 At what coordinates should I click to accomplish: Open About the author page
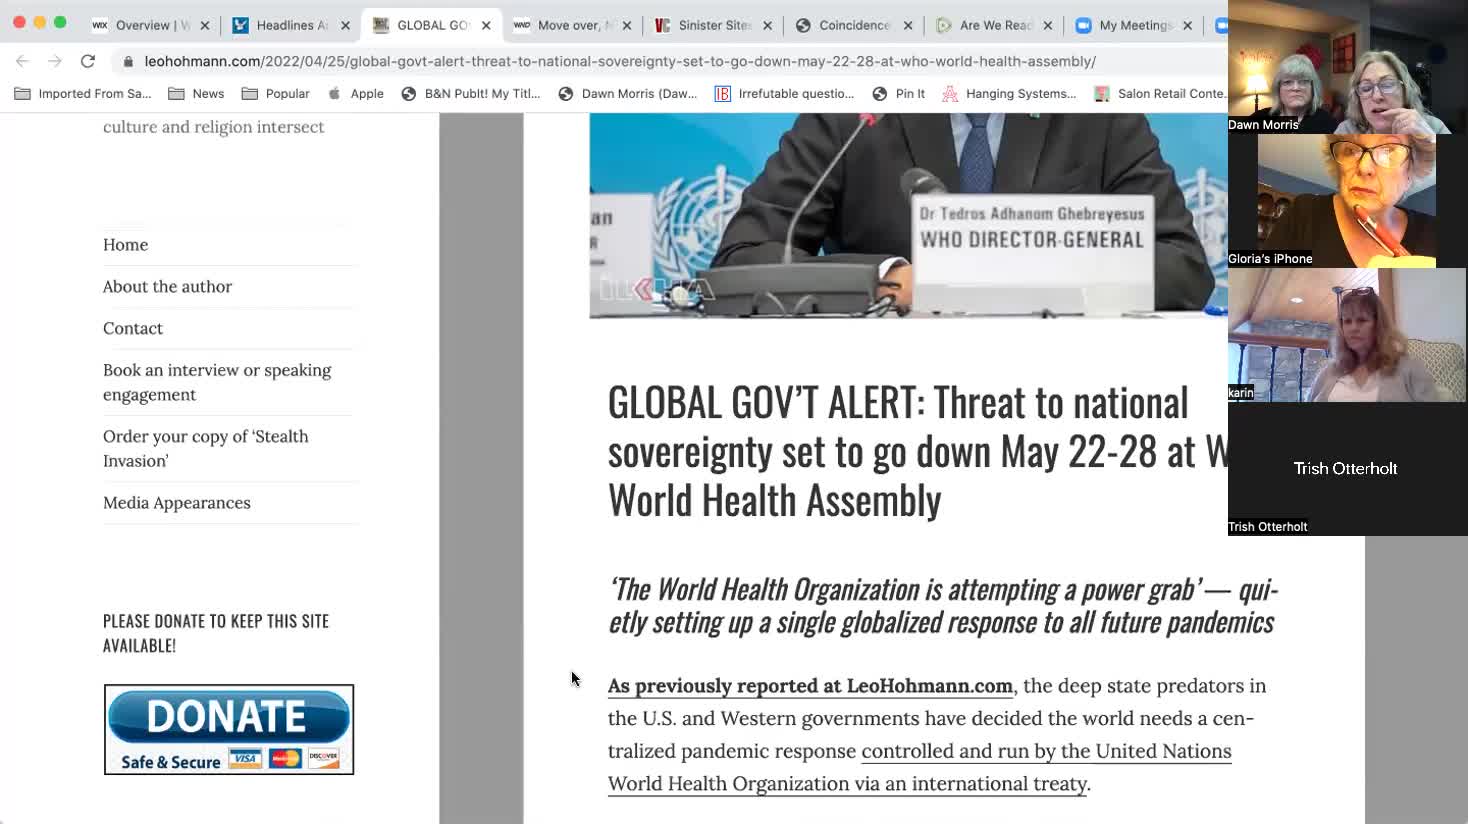pos(167,287)
